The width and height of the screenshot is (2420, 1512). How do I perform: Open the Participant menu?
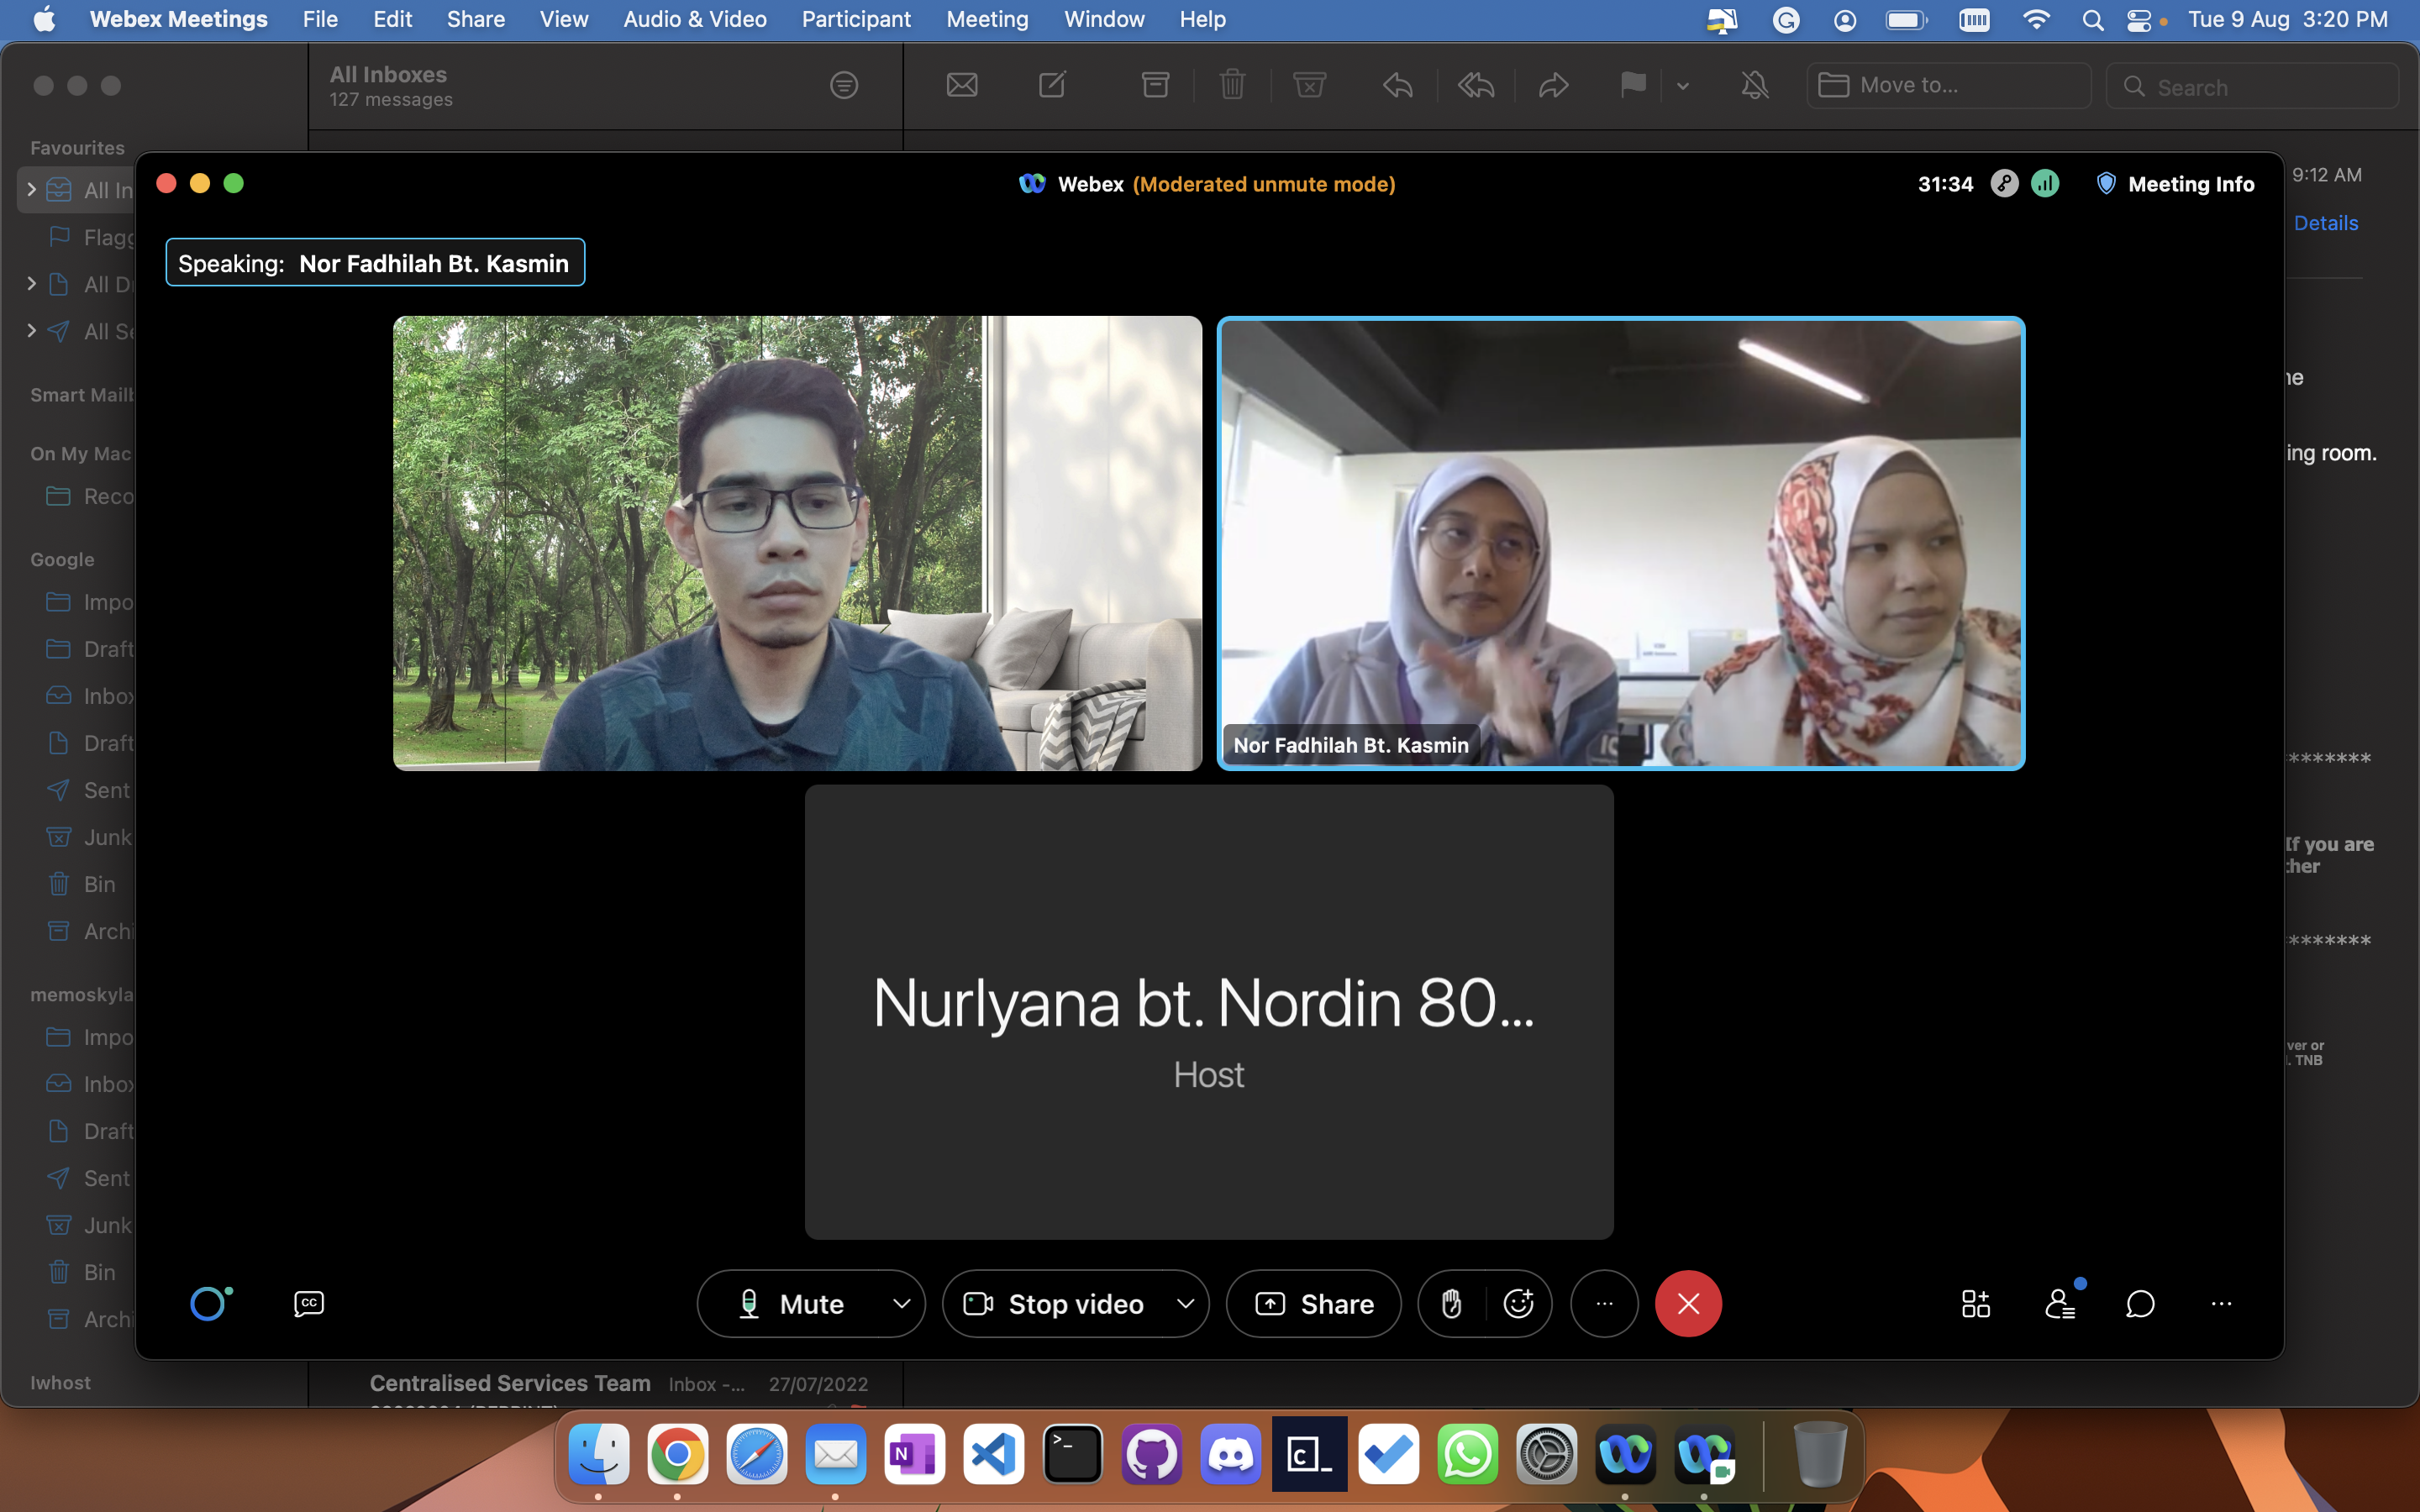[x=855, y=19]
